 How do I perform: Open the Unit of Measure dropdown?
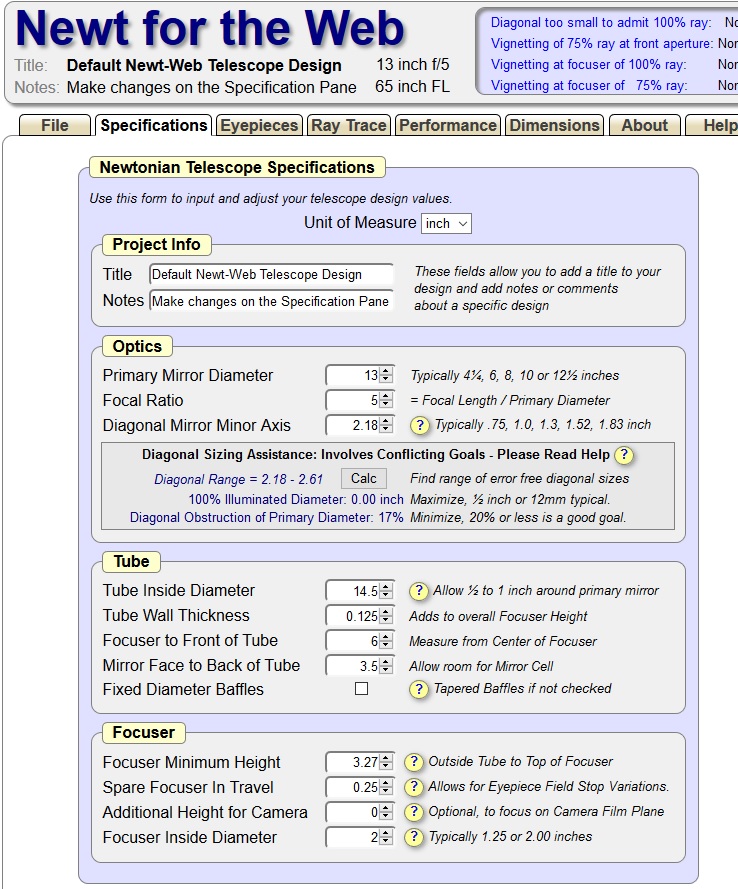click(x=446, y=223)
